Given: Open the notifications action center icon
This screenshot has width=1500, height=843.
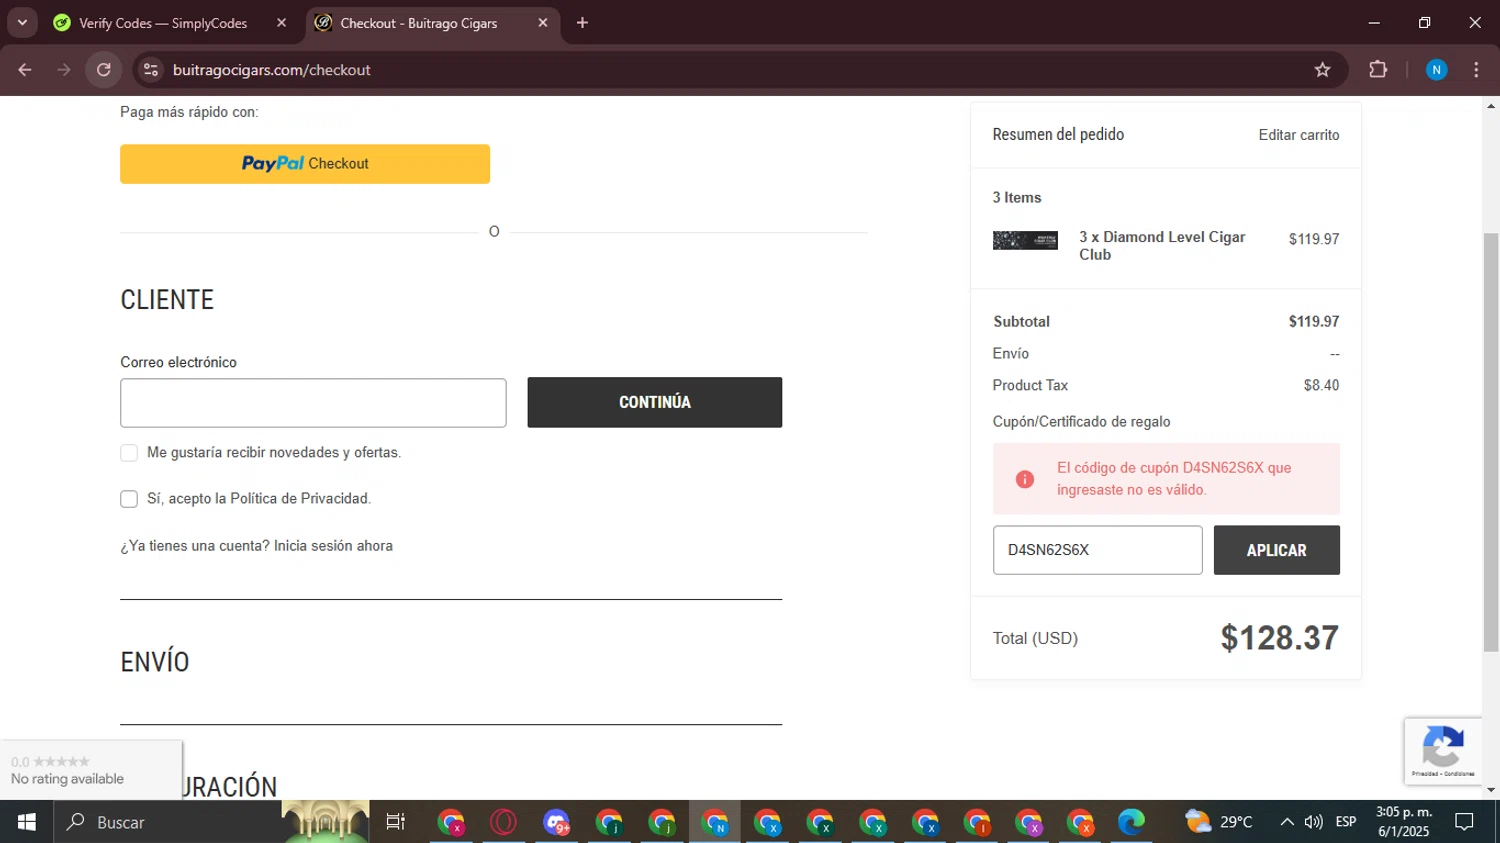Looking at the screenshot, I should pyautogui.click(x=1465, y=822).
